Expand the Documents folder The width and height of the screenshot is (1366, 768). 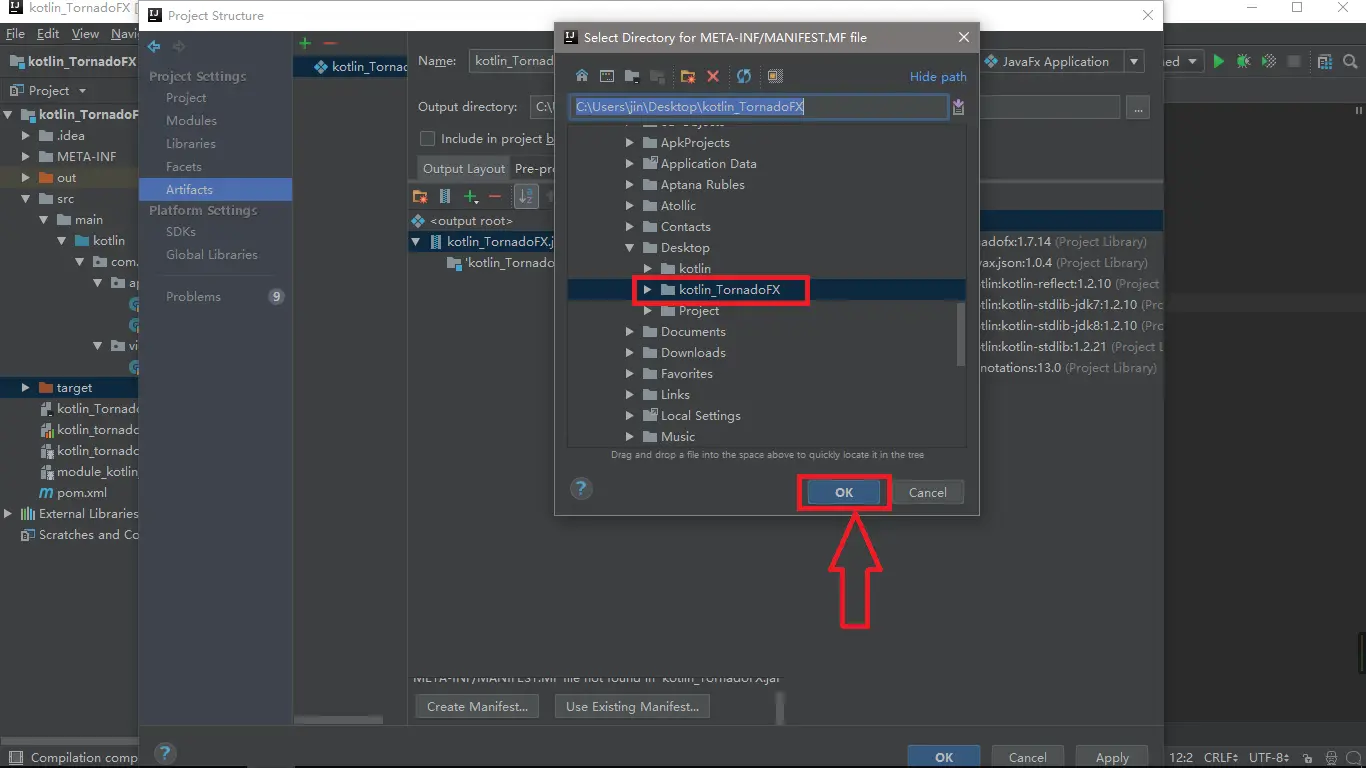(630, 332)
